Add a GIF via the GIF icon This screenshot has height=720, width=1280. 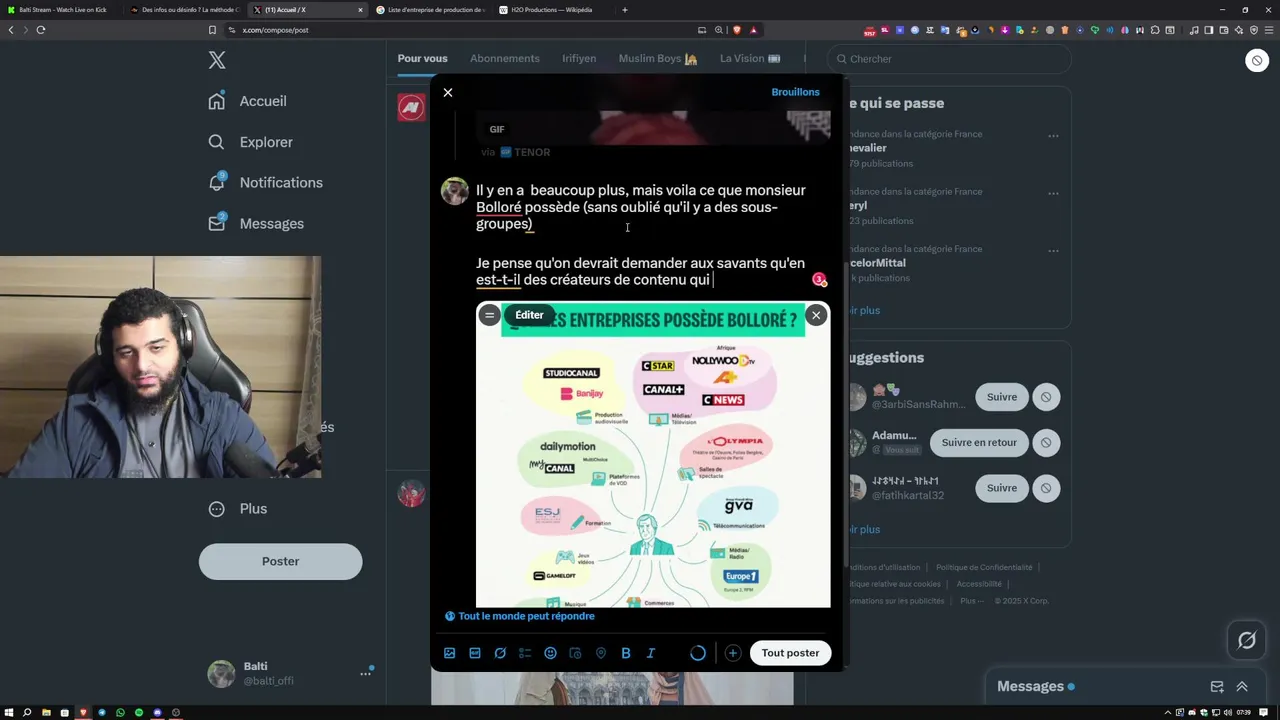click(475, 653)
